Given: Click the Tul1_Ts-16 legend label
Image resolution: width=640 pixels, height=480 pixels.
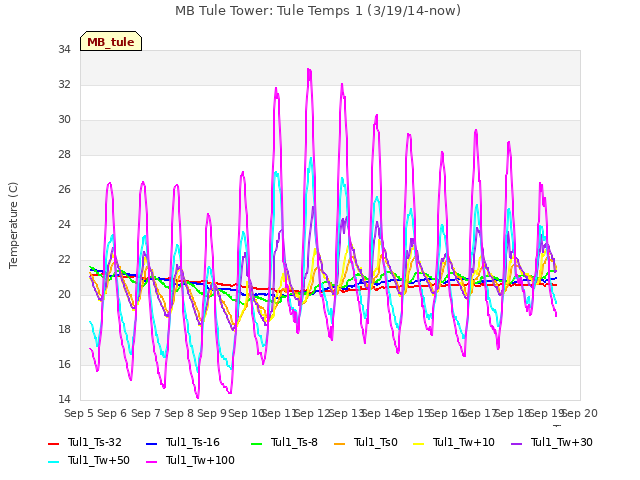Looking at the screenshot, I should (192, 442).
